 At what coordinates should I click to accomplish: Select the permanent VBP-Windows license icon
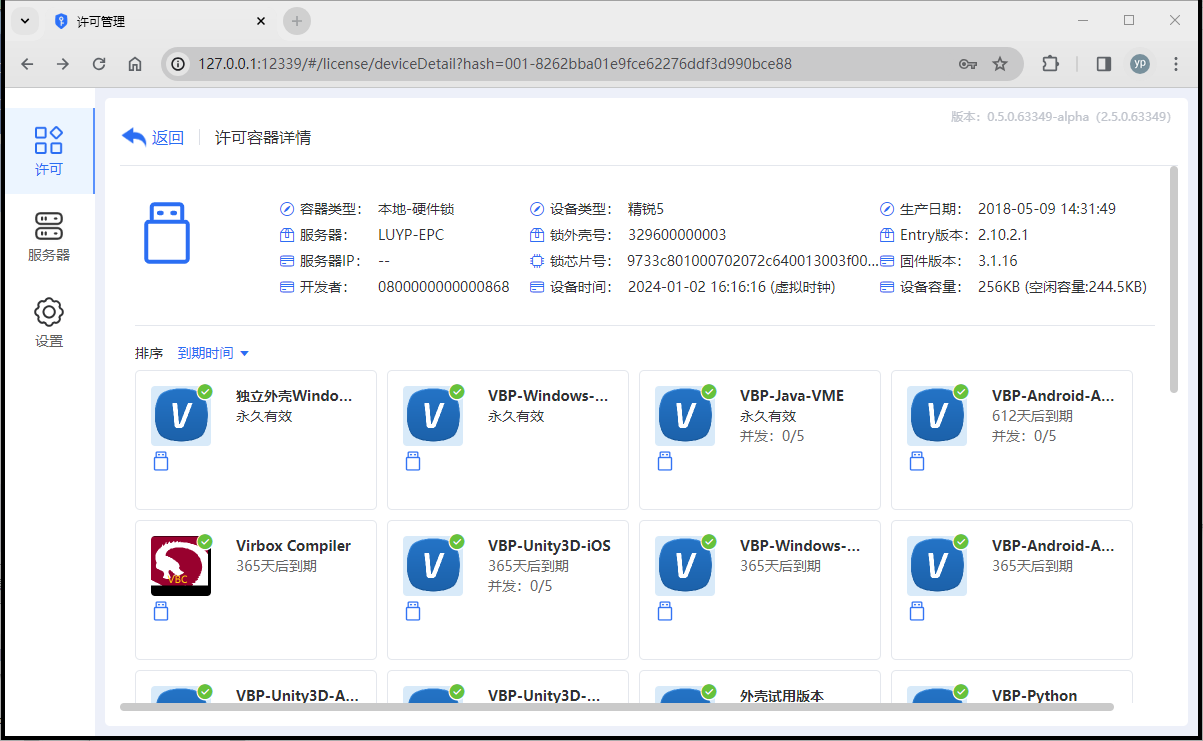[x=433, y=416]
